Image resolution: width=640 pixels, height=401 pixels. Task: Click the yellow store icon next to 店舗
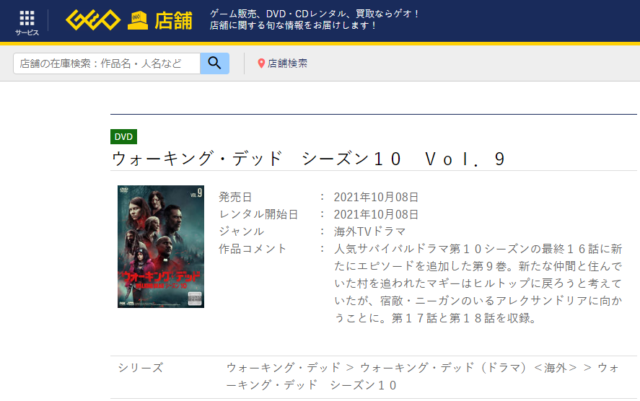[138, 21]
